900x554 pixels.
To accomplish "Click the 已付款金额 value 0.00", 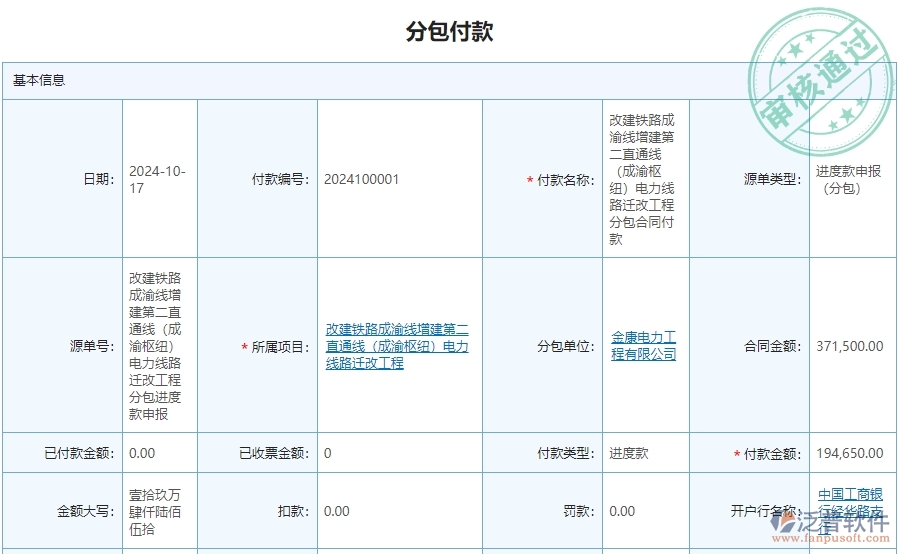I will coord(142,453).
